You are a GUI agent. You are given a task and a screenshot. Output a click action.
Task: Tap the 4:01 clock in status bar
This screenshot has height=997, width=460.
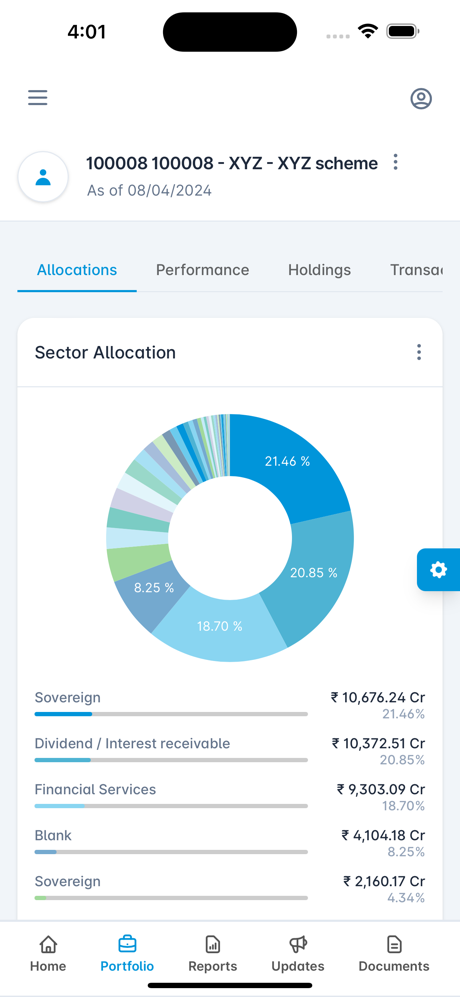pos(87,32)
